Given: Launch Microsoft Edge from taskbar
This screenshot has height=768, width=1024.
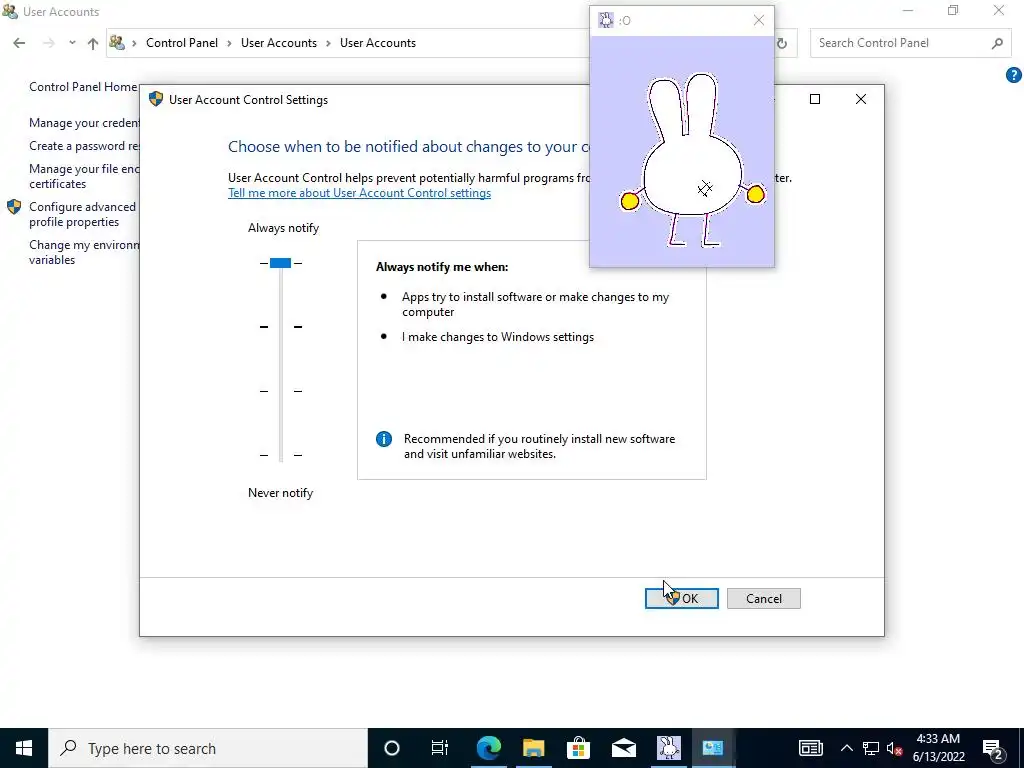Looking at the screenshot, I should pyautogui.click(x=488, y=748).
